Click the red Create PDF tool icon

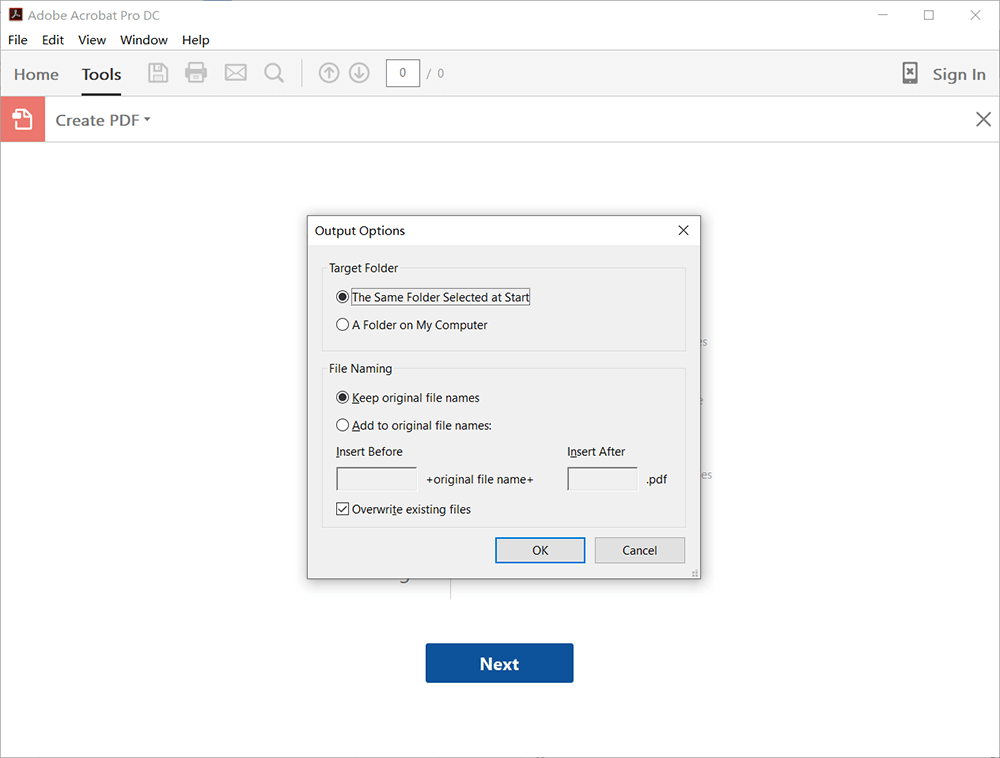pyautogui.click(x=23, y=120)
